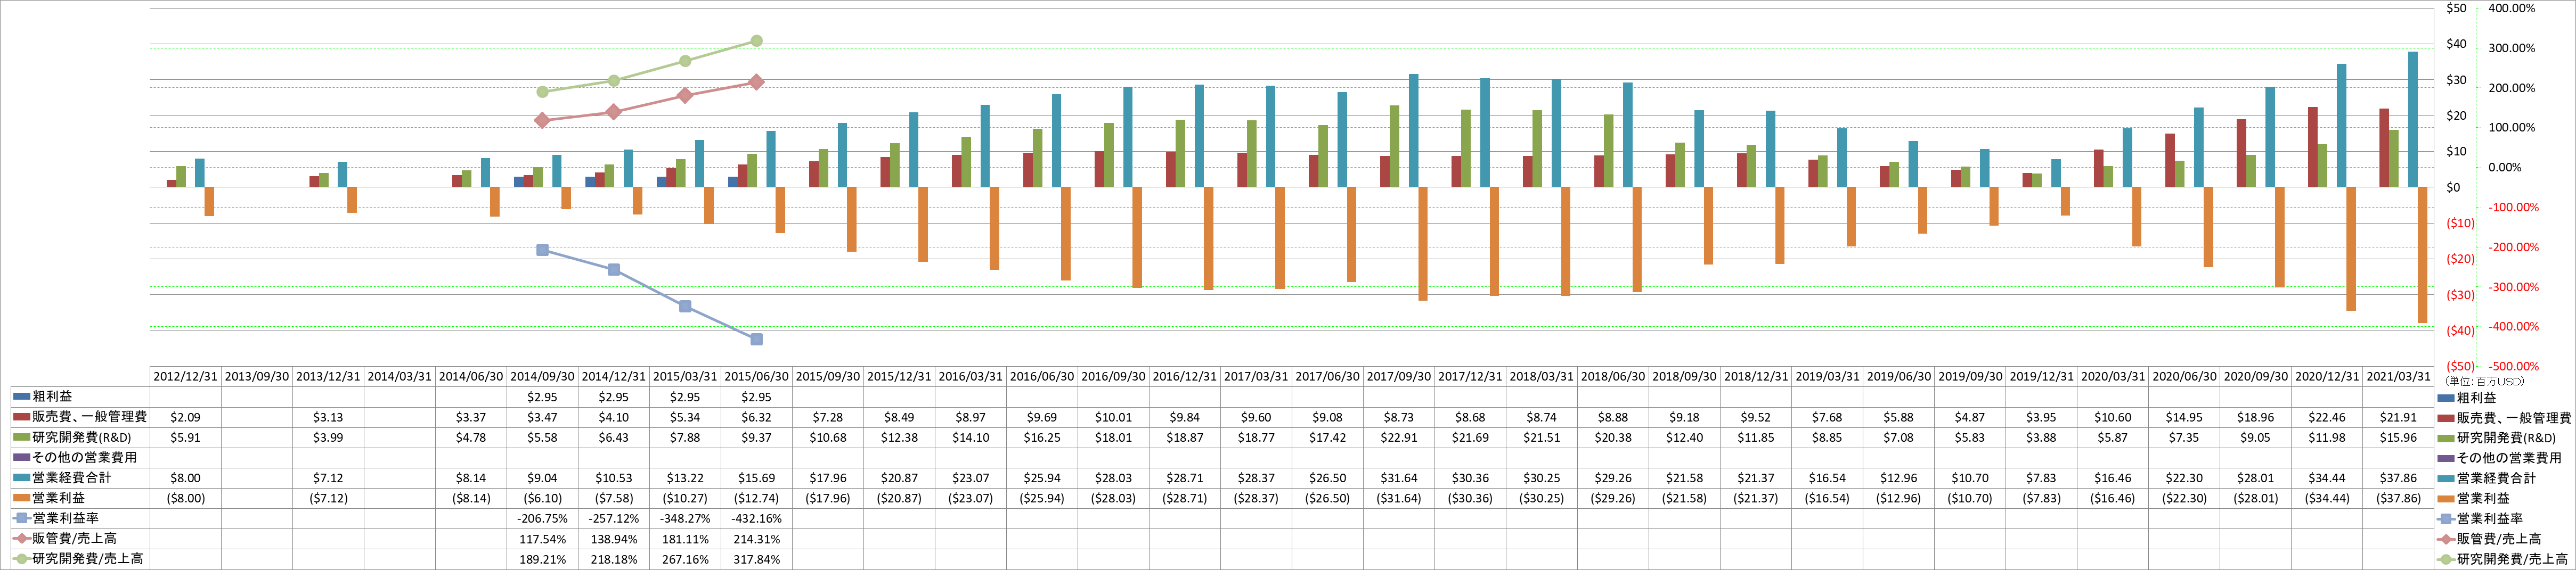
Task: Click the $15.96 R&D cell for 2021/03/31
Action: (2398, 437)
